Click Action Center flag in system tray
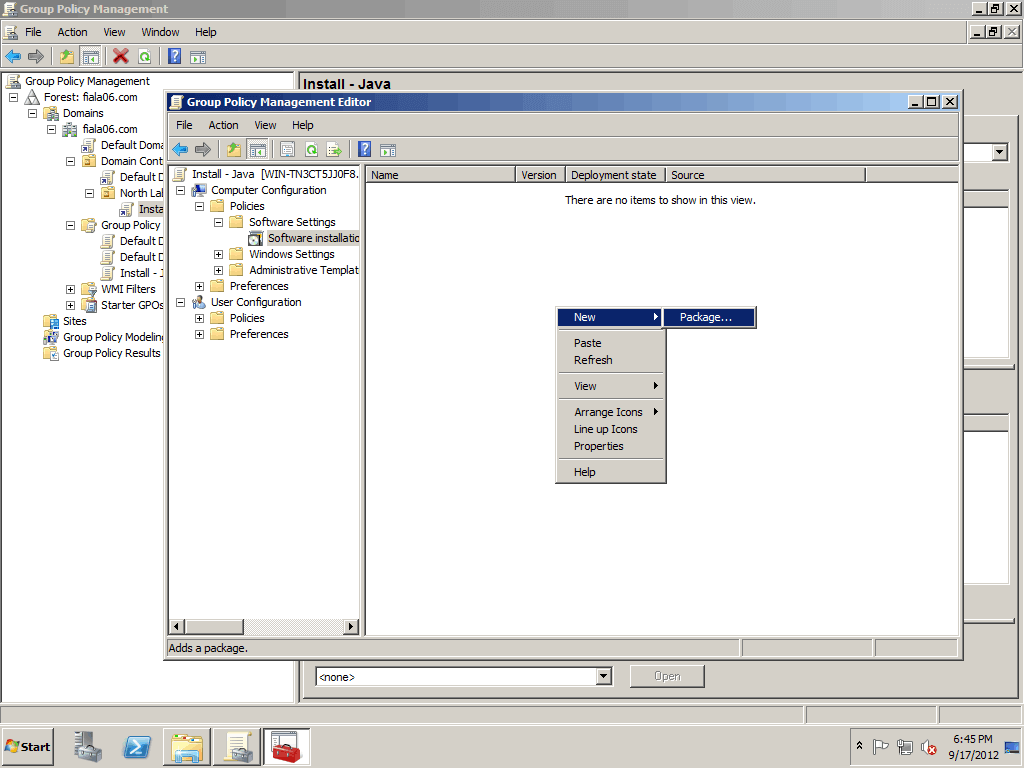This screenshot has width=1024, height=768. (880, 746)
